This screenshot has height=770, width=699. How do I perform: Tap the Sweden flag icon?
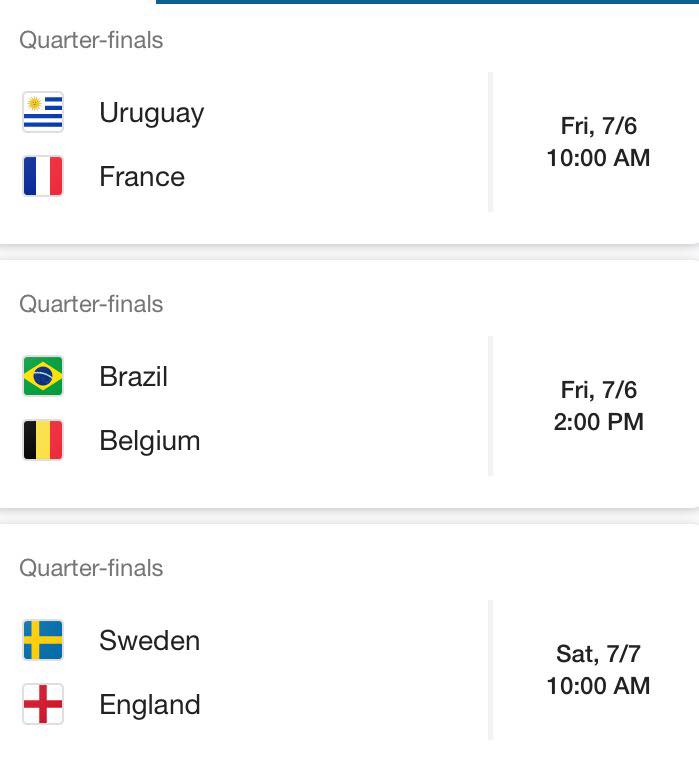click(43, 640)
